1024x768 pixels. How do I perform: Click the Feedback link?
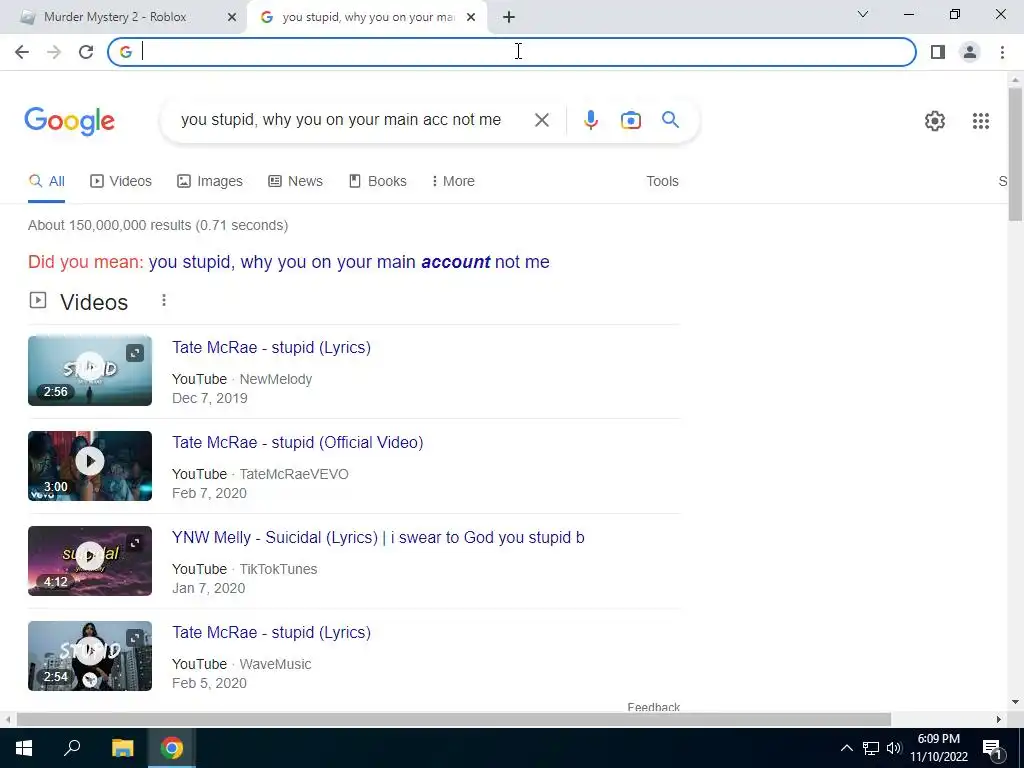click(x=653, y=707)
